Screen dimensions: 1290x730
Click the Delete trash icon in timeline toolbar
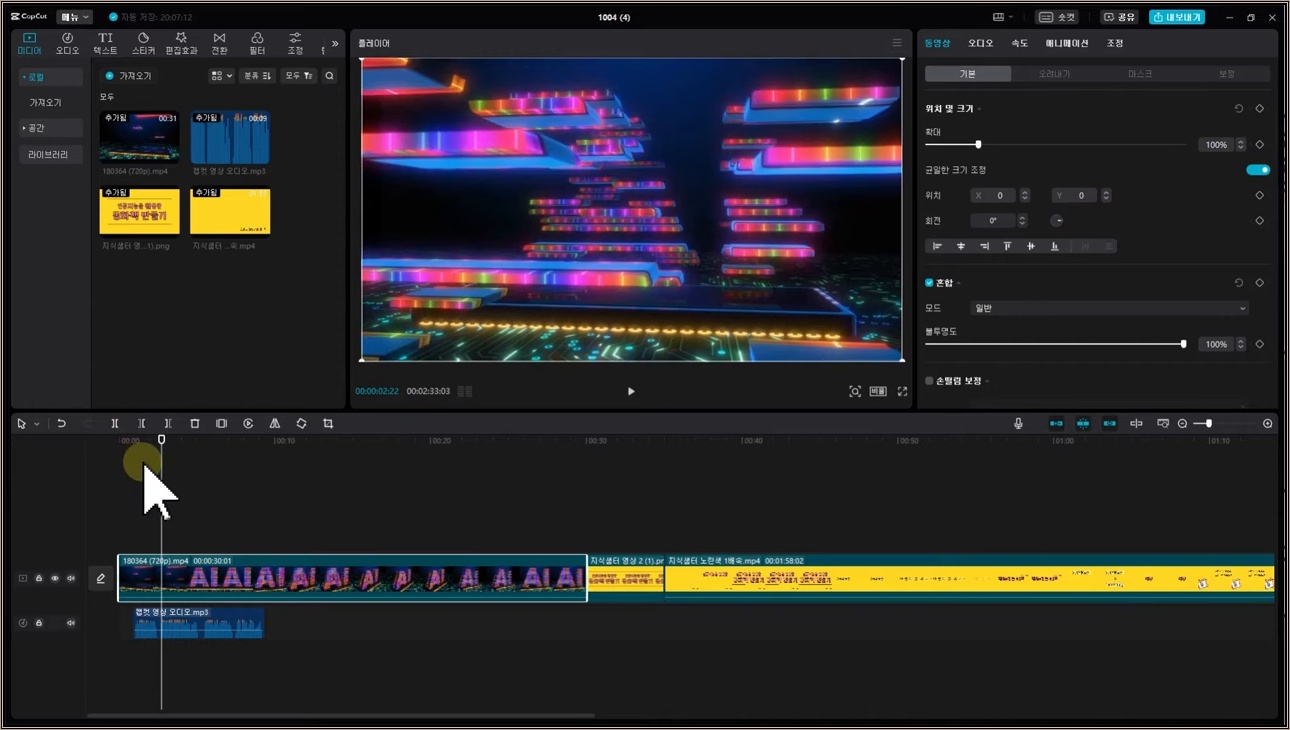[x=195, y=424]
